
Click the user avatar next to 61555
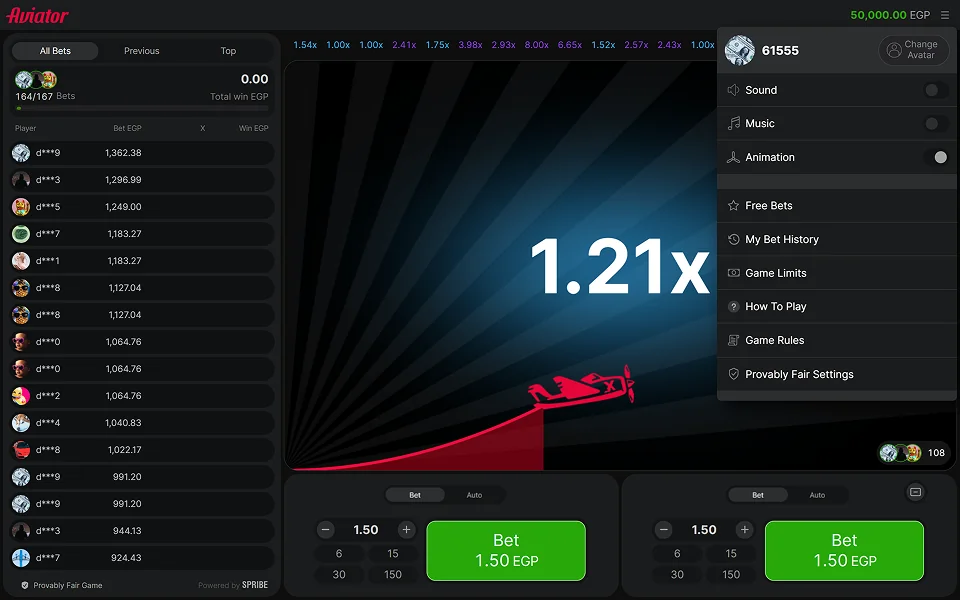740,50
